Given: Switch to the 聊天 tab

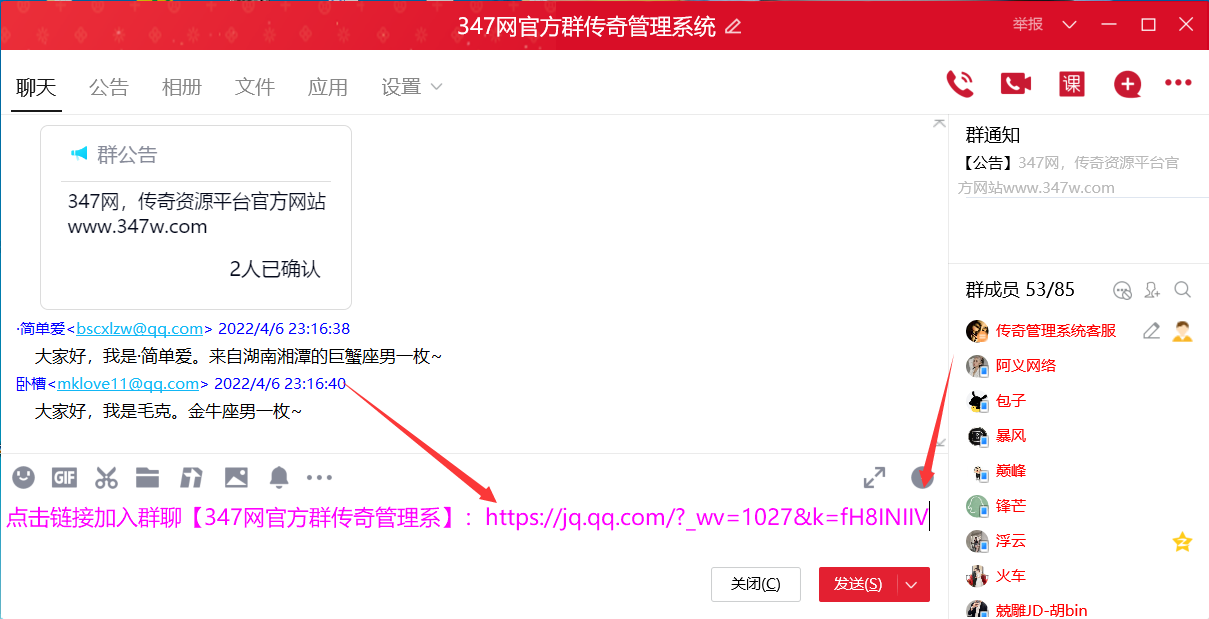Looking at the screenshot, I should click(36, 87).
